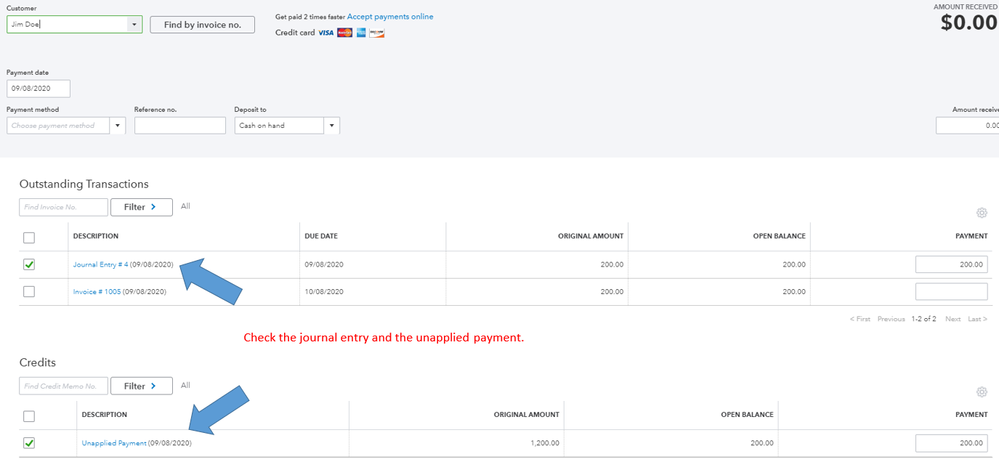Check the Invoice # 1005 checkbox
Screen dimensions: 999x459
click(29, 291)
